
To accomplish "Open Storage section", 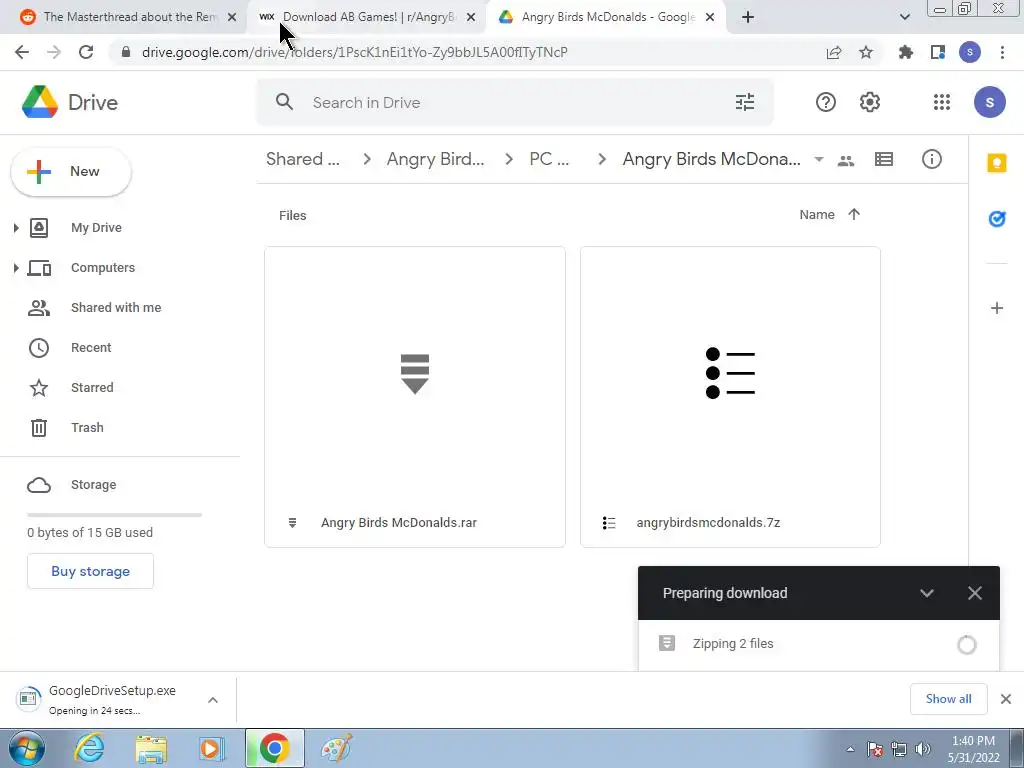I will coord(93,485).
